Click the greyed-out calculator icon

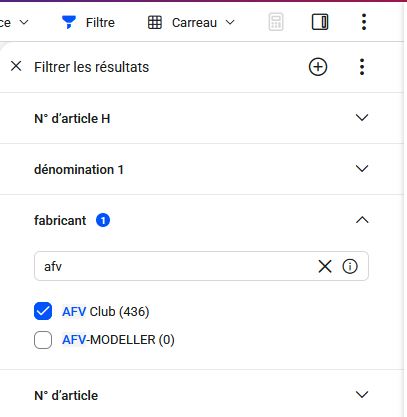(276, 22)
